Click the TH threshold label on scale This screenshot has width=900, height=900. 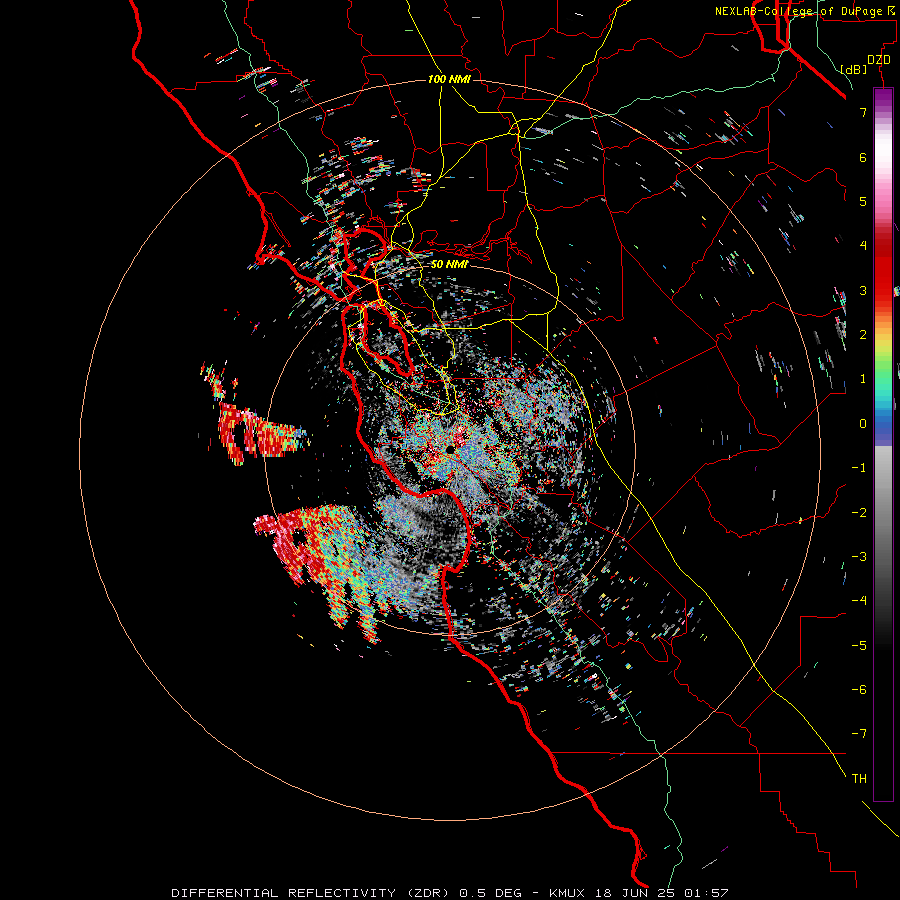tap(859, 779)
